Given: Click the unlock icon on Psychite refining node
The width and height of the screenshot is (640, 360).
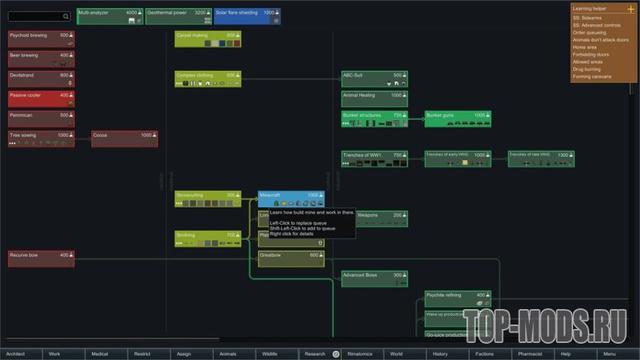Looking at the screenshot, I should [x=480, y=303].
